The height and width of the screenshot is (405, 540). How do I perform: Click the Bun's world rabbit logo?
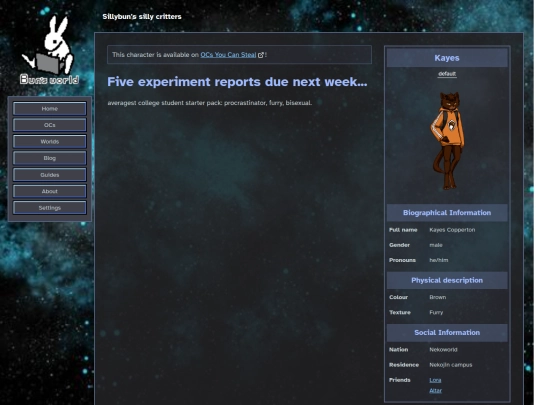(x=49, y=50)
